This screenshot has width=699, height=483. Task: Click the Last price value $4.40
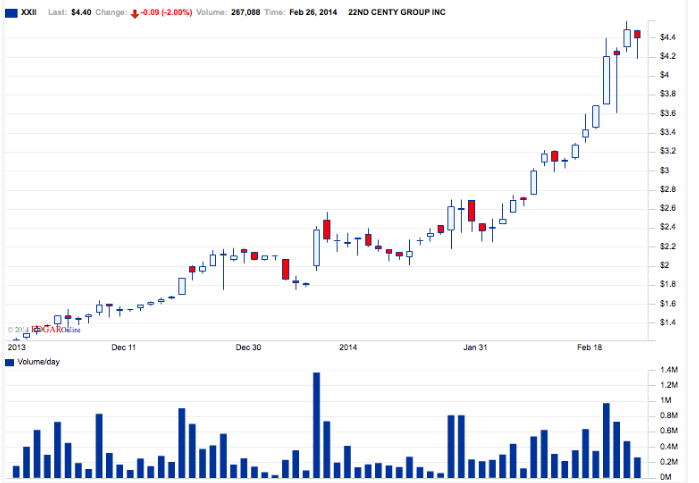click(x=81, y=12)
